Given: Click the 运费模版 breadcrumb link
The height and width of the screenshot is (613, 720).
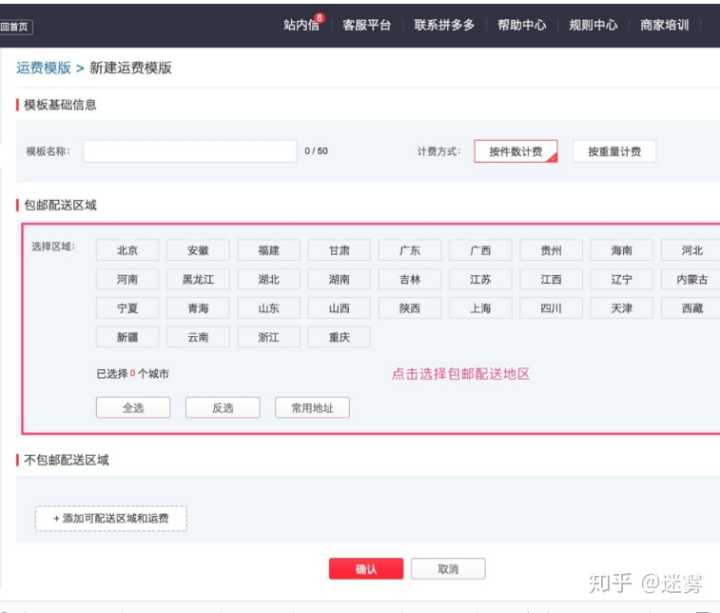Looking at the screenshot, I should (43, 68).
